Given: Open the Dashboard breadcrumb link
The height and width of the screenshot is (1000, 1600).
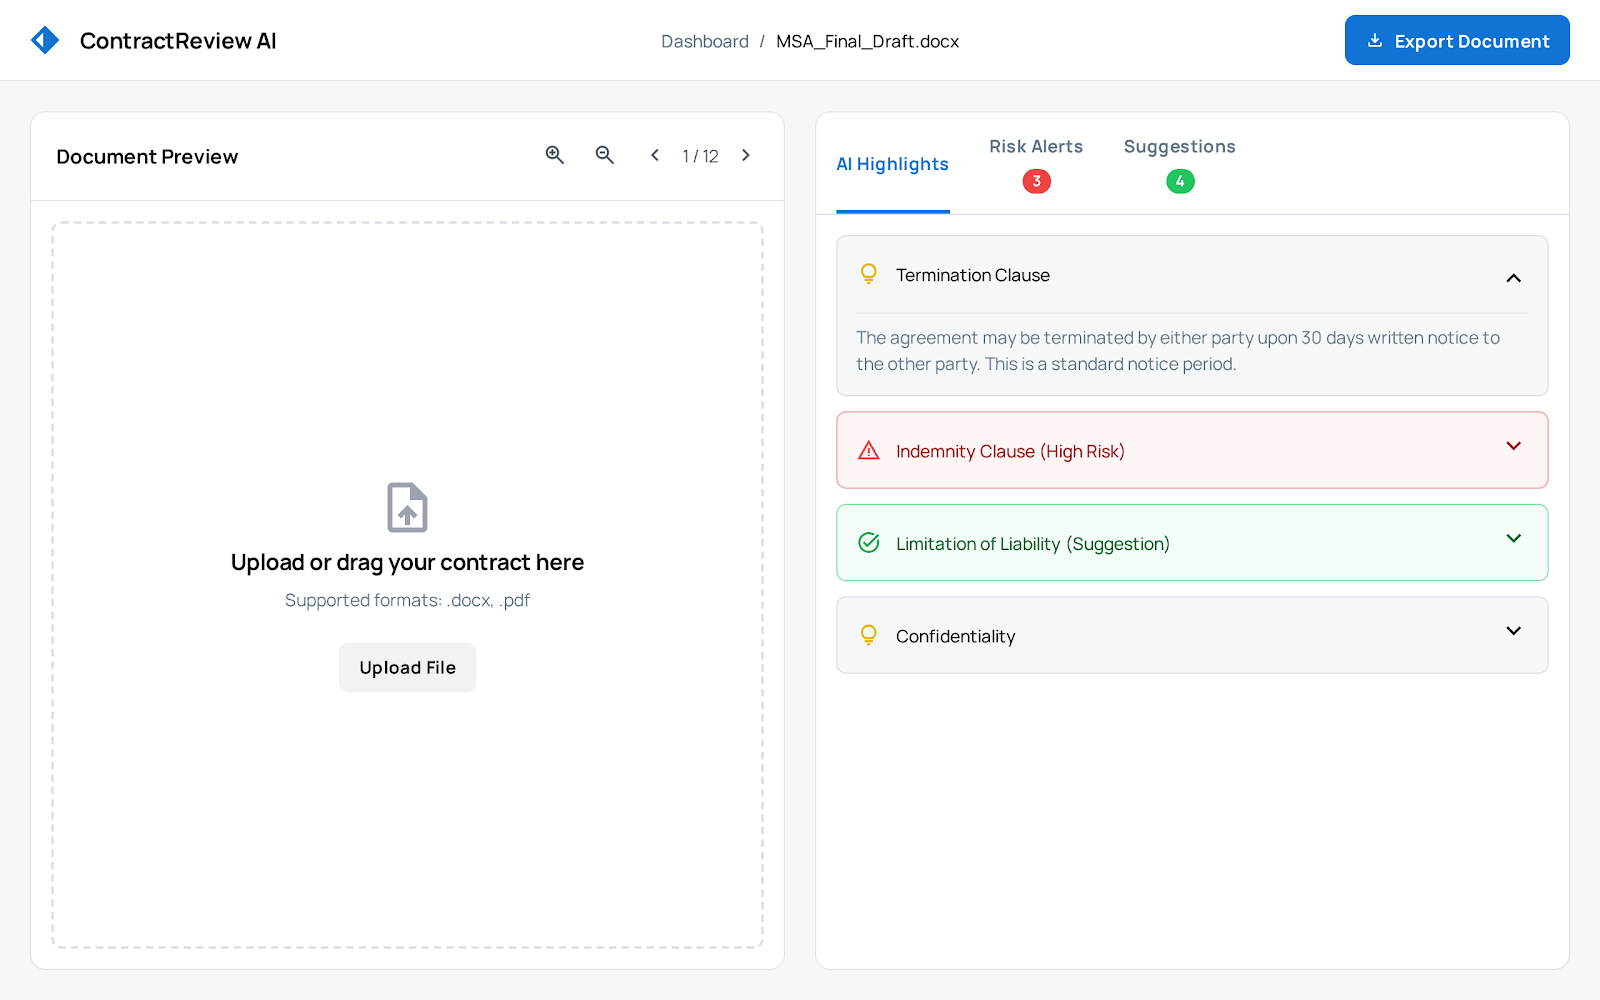Looking at the screenshot, I should [704, 41].
